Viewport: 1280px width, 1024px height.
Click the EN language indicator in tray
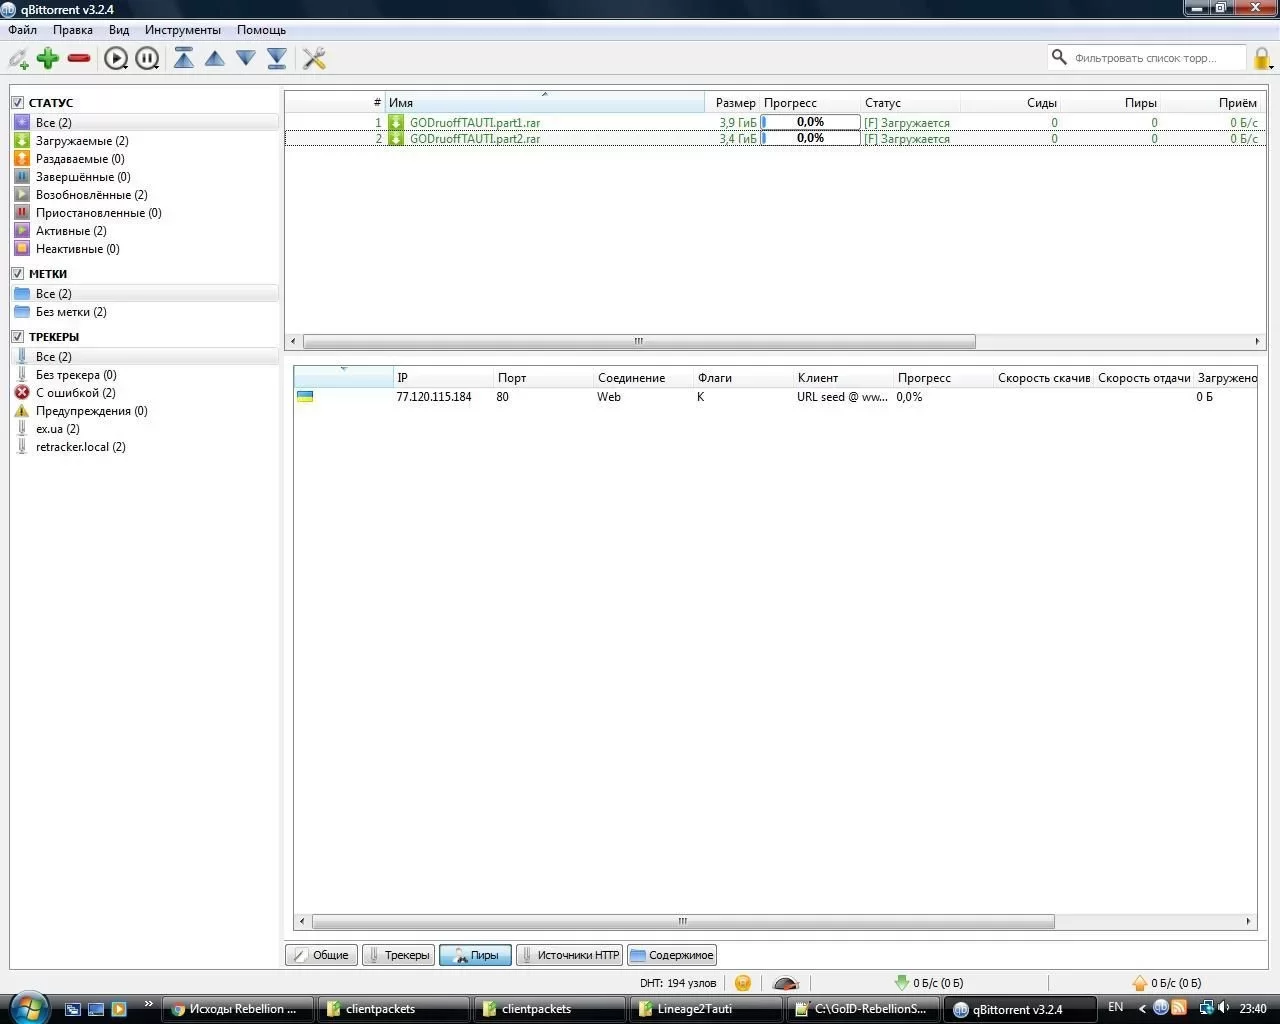coord(1116,1007)
